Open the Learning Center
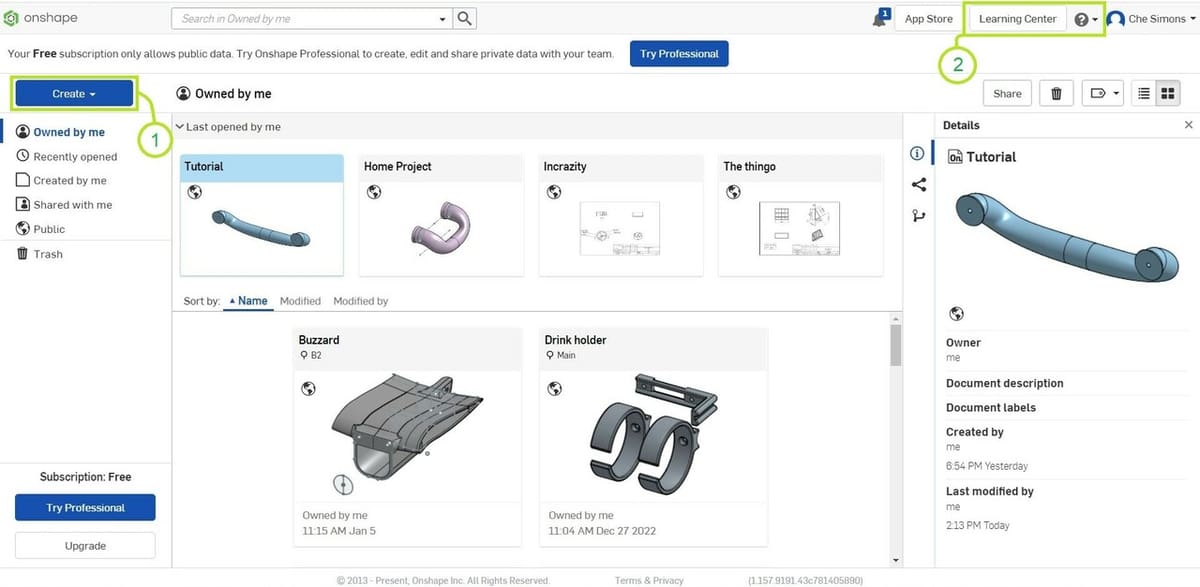 1017,19
